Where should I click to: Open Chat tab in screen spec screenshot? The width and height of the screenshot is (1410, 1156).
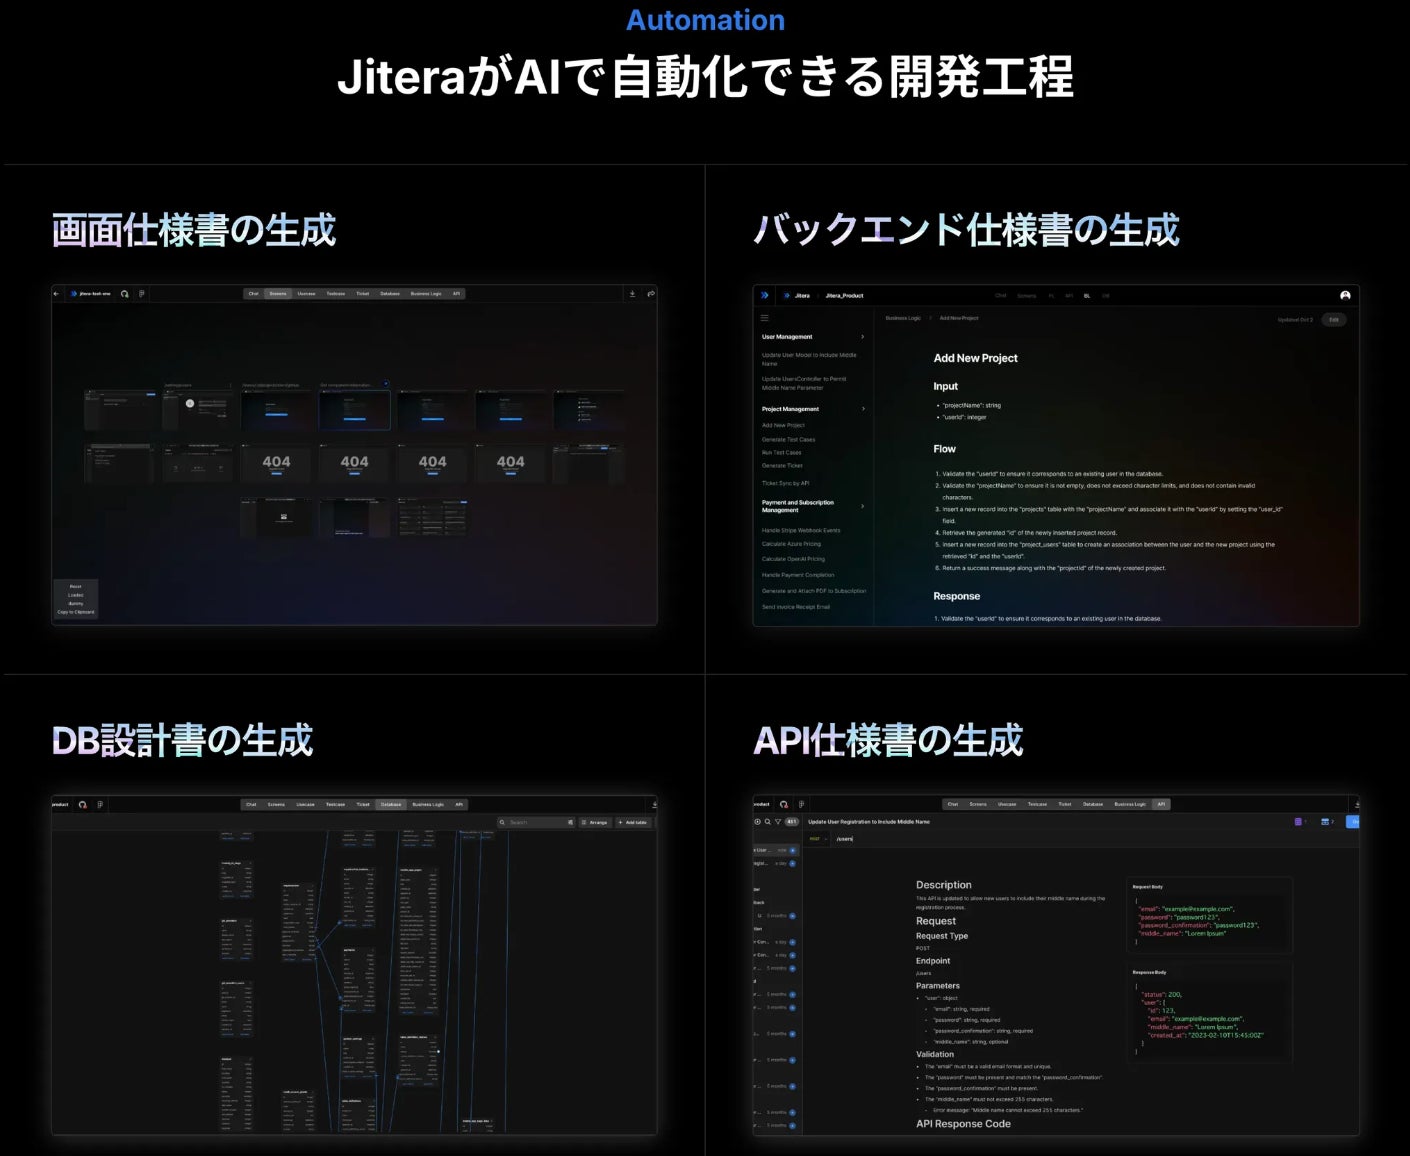(254, 294)
